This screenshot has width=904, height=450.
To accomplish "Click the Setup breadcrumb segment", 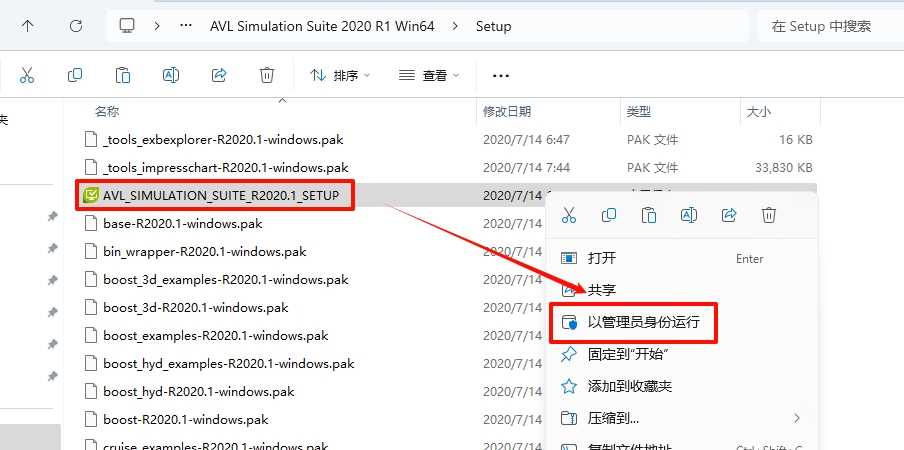I will pyautogui.click(x=494, y=26).
